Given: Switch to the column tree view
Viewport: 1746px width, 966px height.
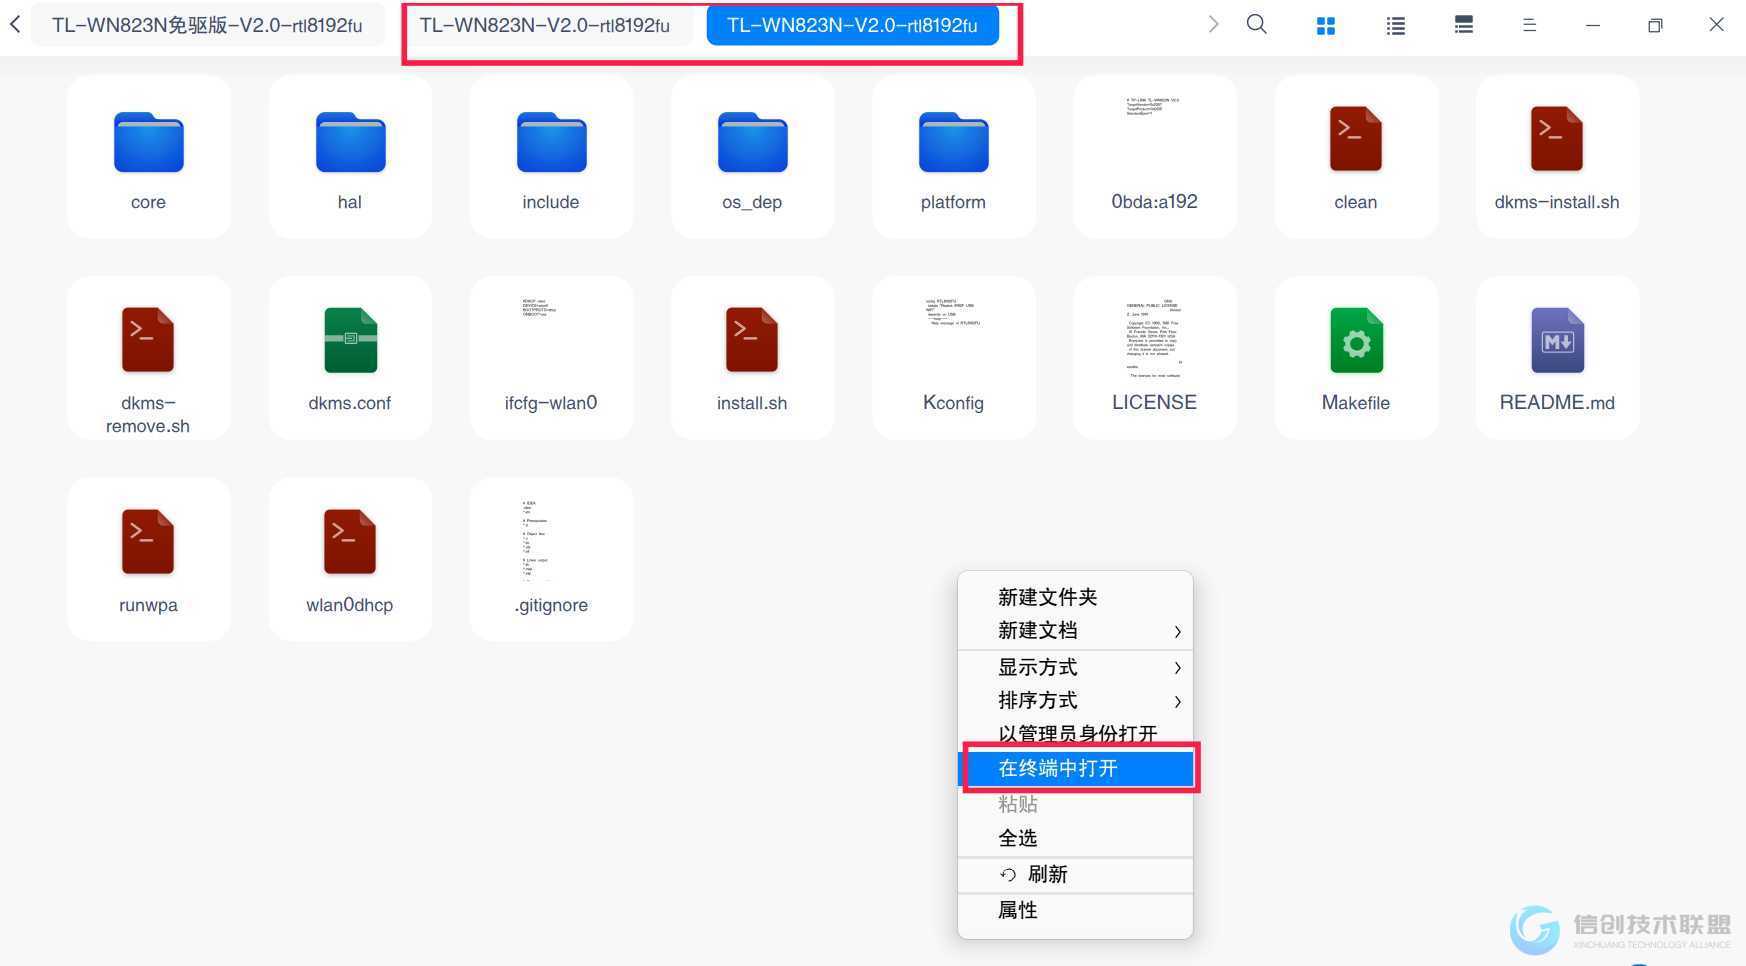Looking at the screenshot, I should [x=1464, y=25].
